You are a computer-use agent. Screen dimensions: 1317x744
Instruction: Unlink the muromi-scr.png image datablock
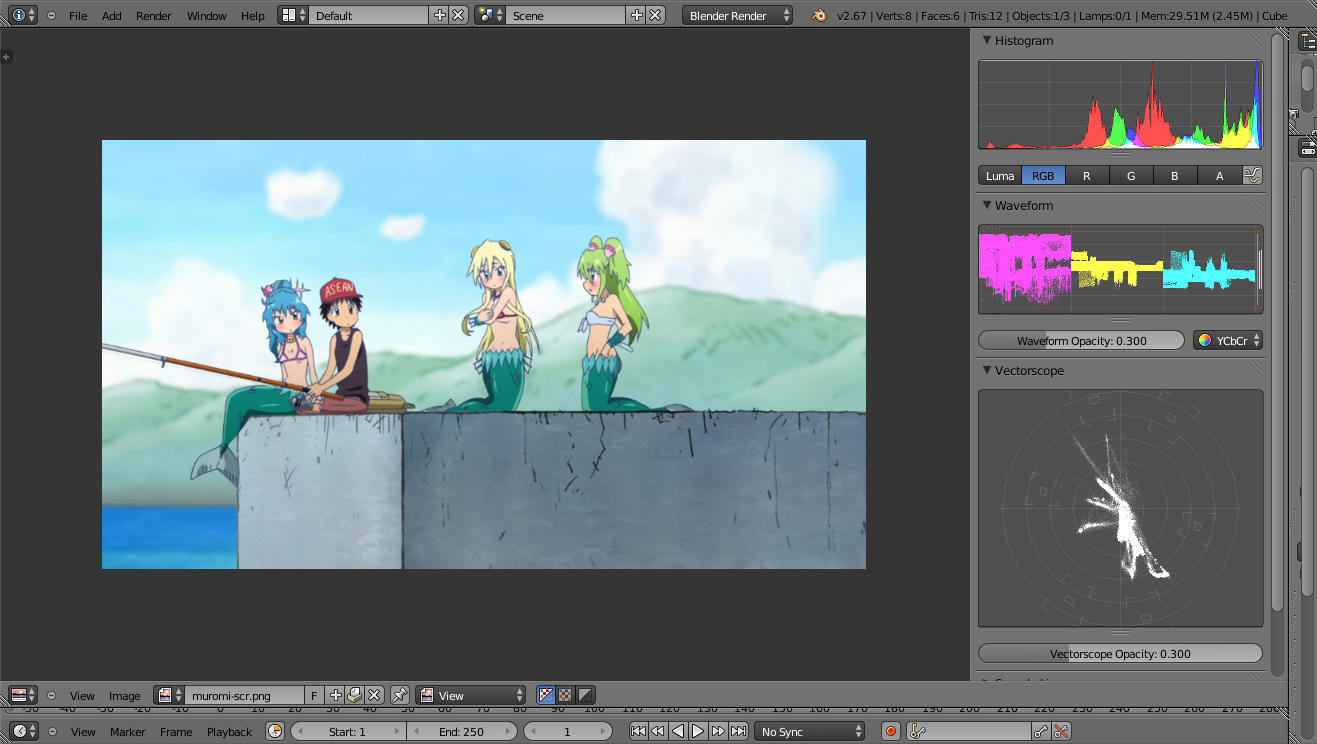point(374,695)
